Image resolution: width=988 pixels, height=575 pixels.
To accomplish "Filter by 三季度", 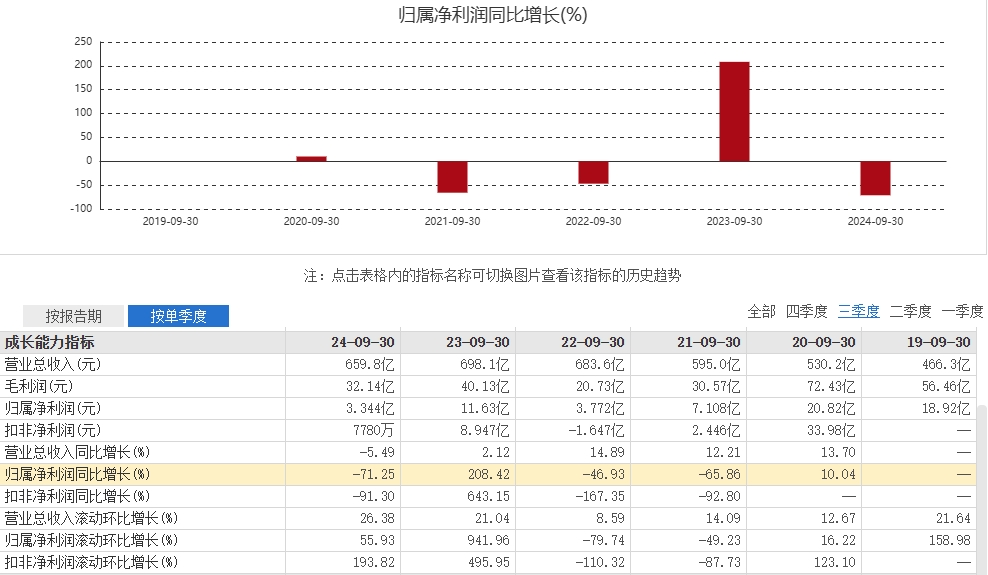I will [858, 311].
